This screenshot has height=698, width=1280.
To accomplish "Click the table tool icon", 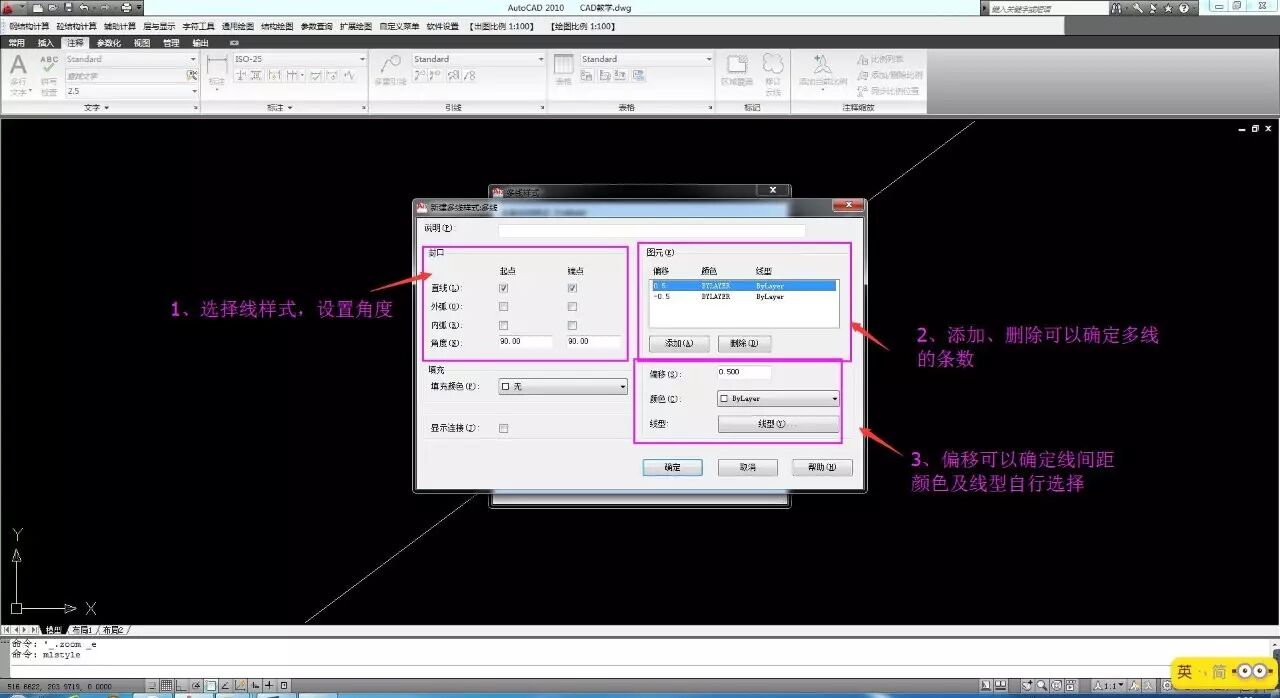I will point(564,65).
